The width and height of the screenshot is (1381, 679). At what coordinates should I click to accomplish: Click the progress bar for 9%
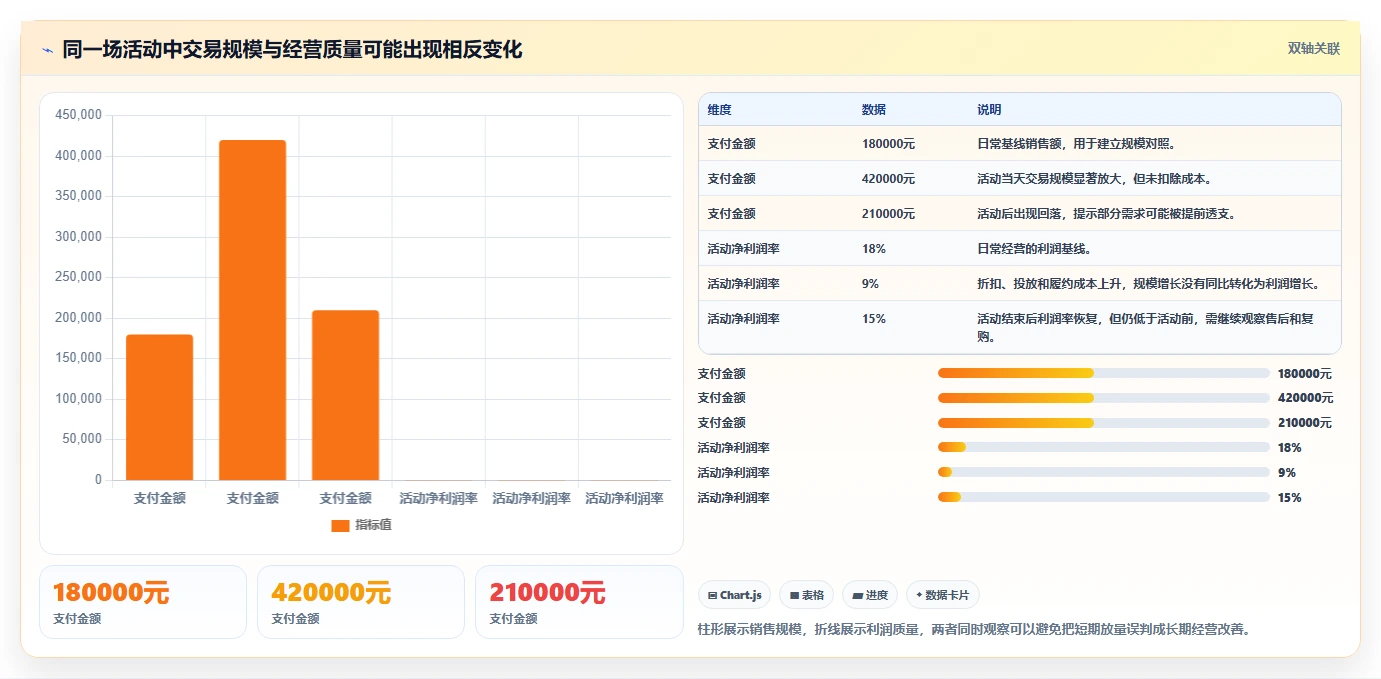click(1103, 473)
